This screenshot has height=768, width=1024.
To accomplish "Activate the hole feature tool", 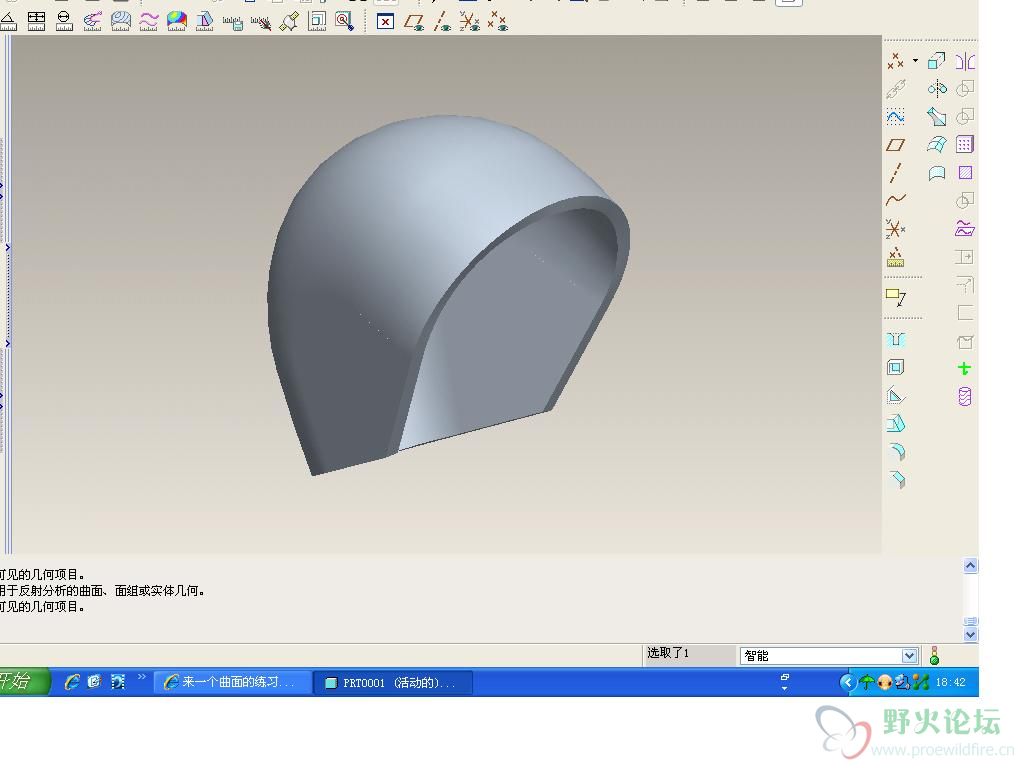I will pyautogui.click(x=896, y=340).
